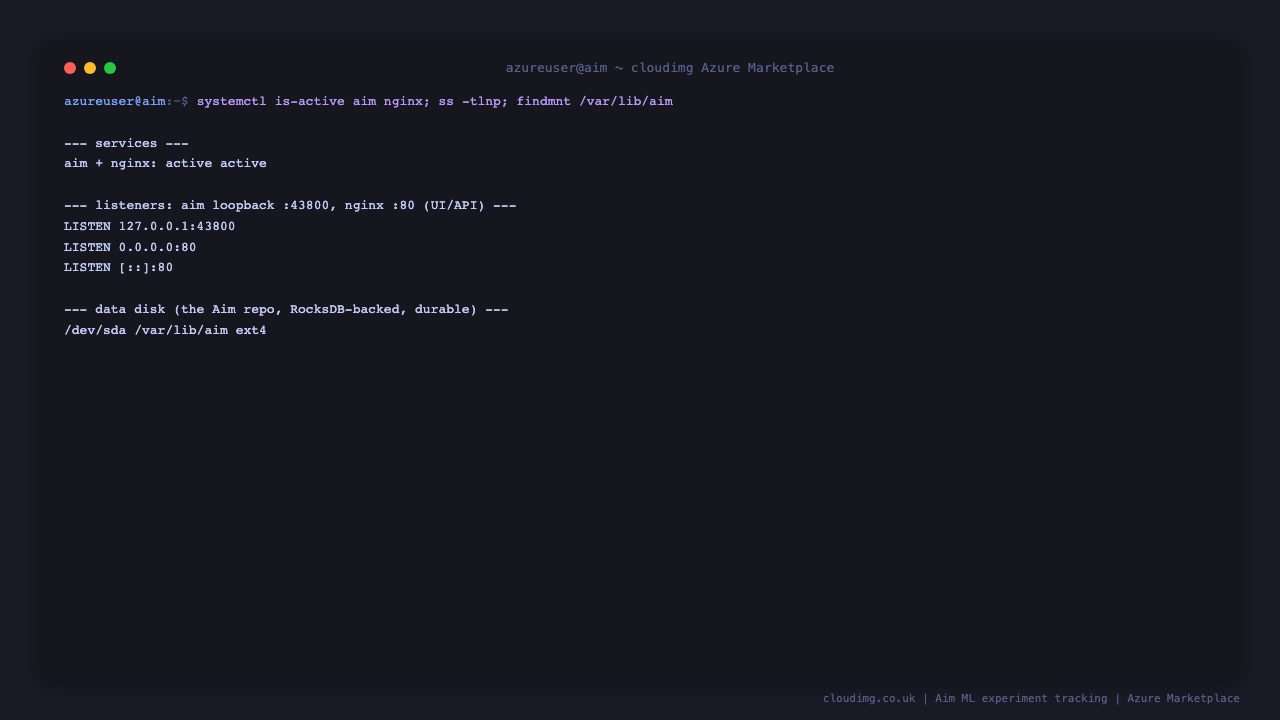Screen dimensions: 1280x720
Task: Click the azureuser@aim prompt text
Action: [x=115, y=101]
